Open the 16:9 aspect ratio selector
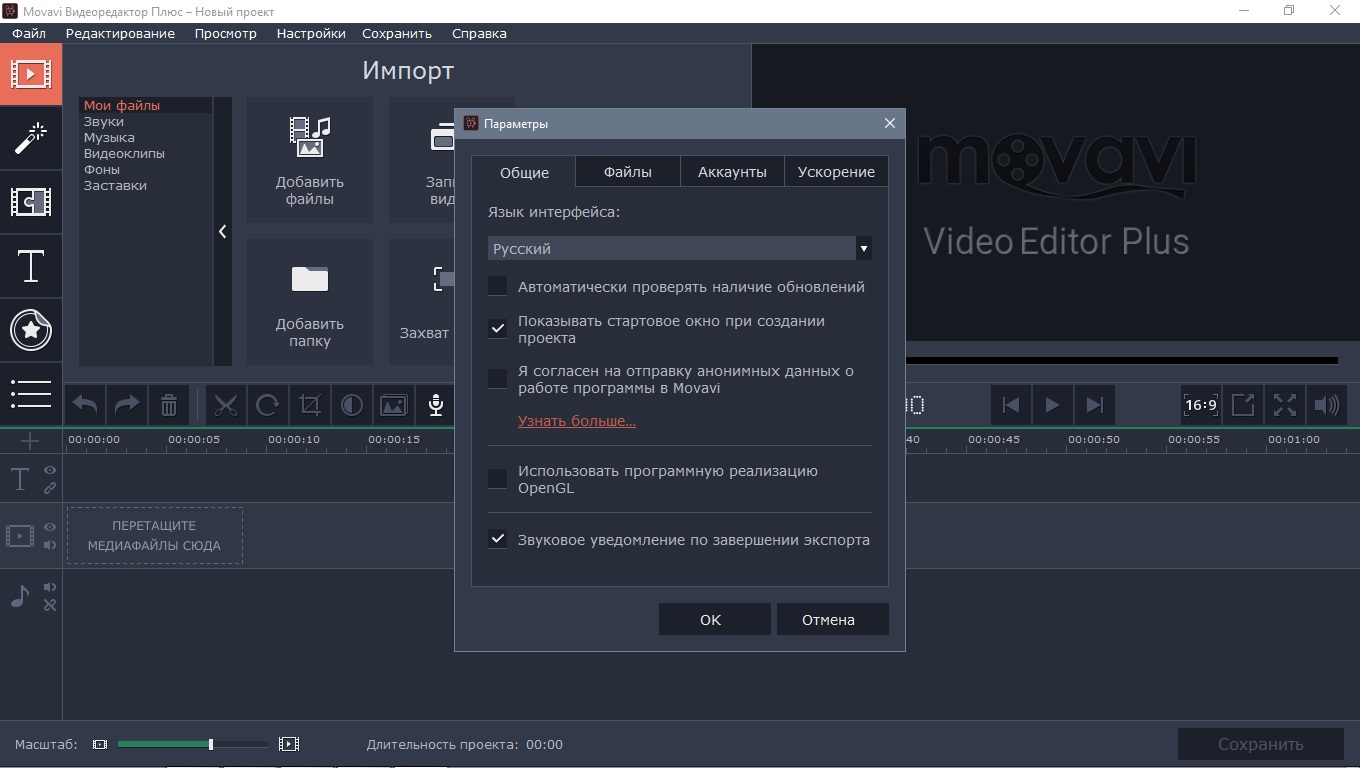This screenshot has width=1360, height=768. pos(1200,405)
